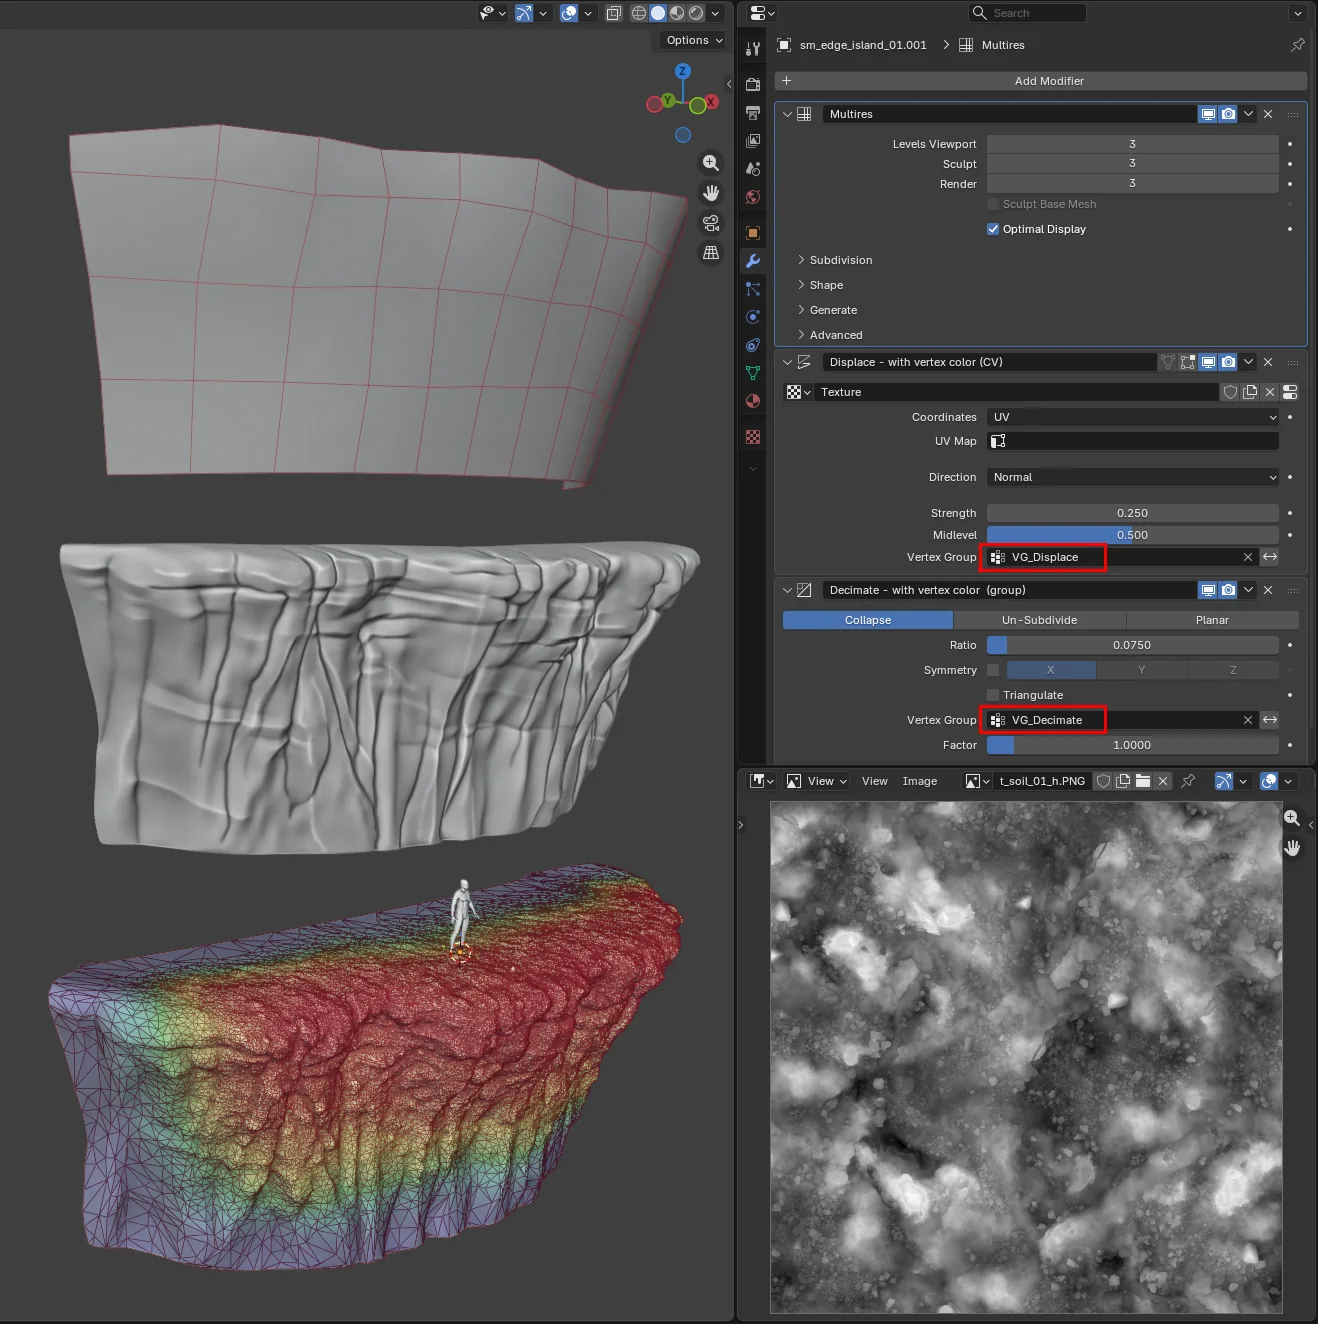Toggle Displace modifier edit mode display

1188,362
